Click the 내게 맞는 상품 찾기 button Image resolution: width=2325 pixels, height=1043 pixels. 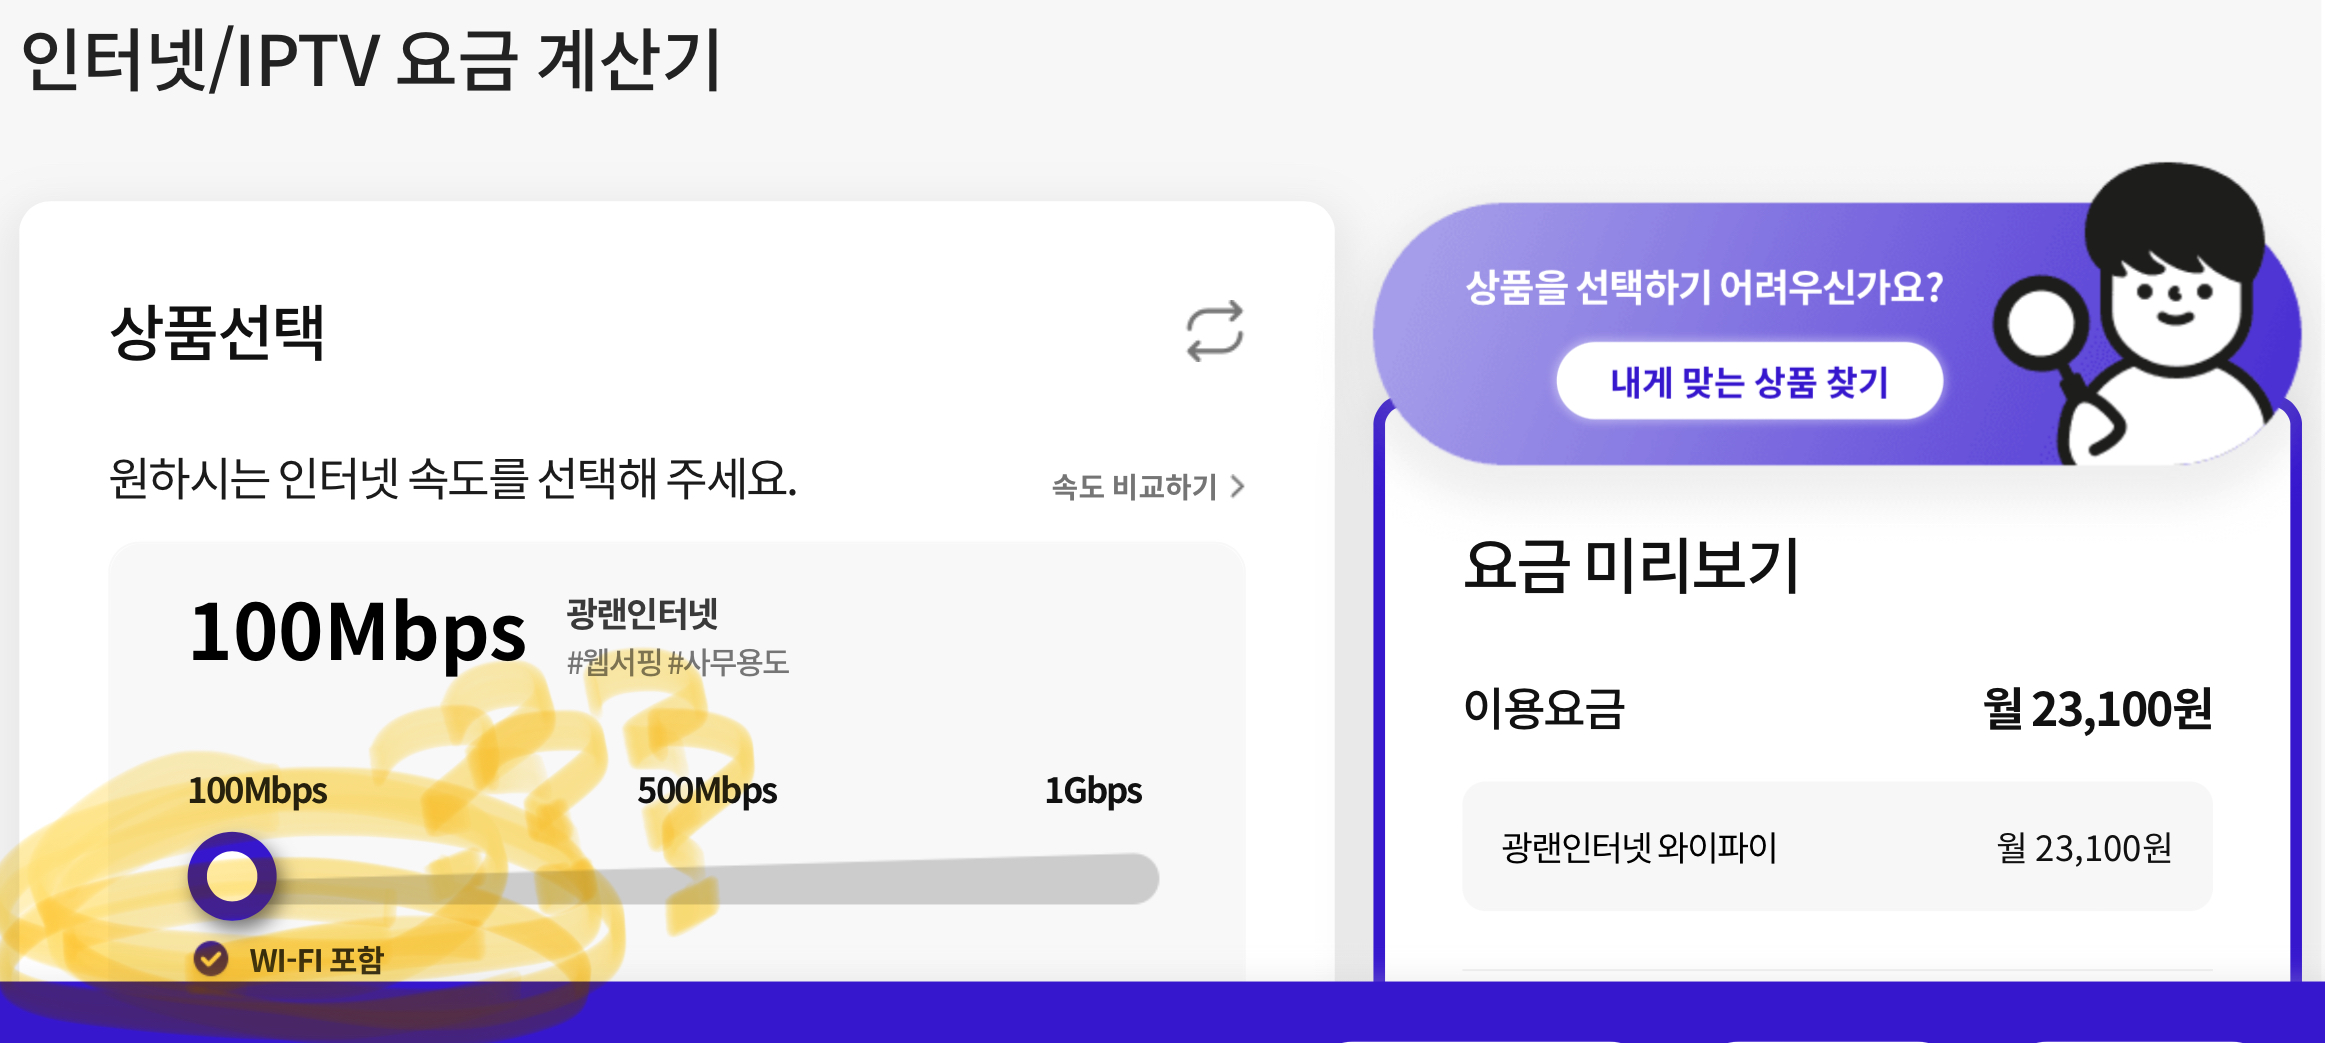[1749, 381]
